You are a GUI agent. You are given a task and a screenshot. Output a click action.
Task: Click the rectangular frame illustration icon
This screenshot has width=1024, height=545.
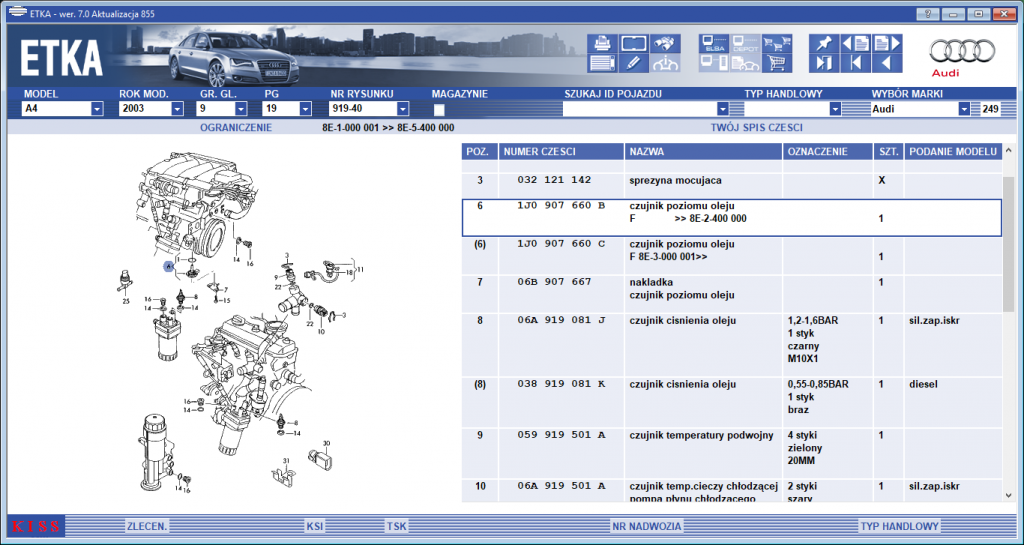click(x=633, y=44)
